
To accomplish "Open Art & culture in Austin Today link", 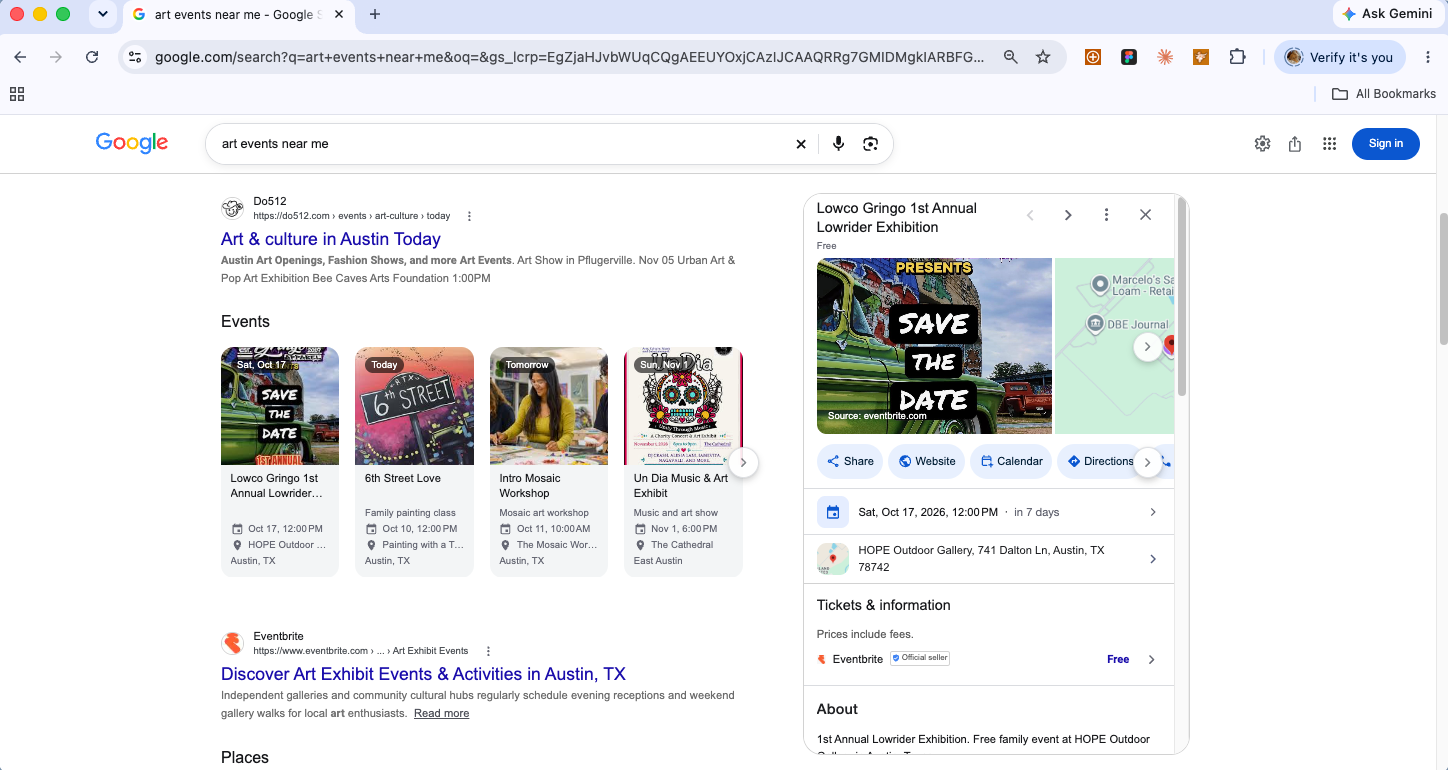I will [x=331, y=239].
